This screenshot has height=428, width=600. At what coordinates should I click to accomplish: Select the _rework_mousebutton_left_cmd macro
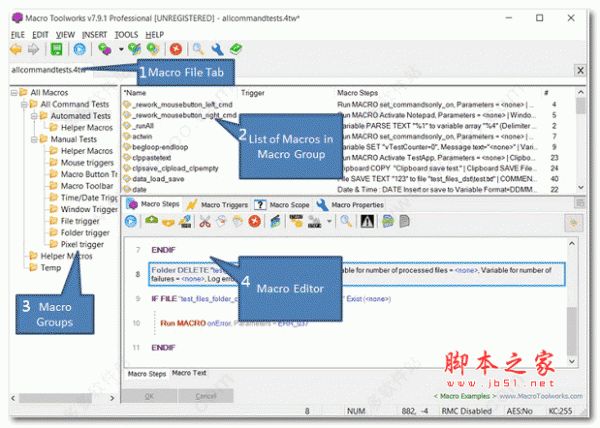coord(182,104)
